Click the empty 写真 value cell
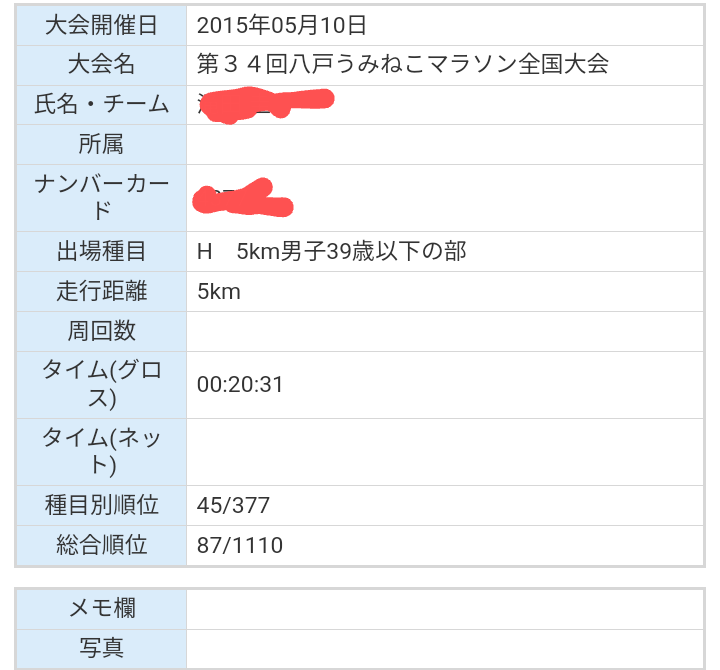 445,648
